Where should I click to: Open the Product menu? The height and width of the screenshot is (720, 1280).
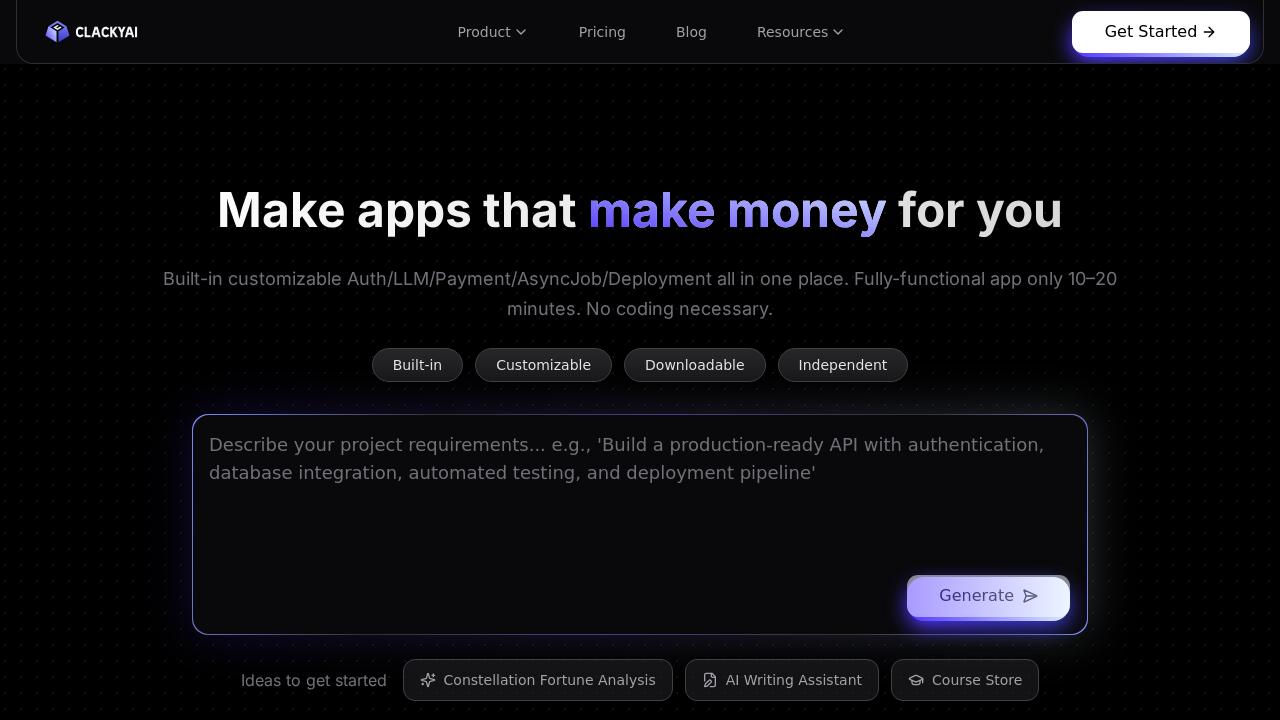tap(484, 32)
